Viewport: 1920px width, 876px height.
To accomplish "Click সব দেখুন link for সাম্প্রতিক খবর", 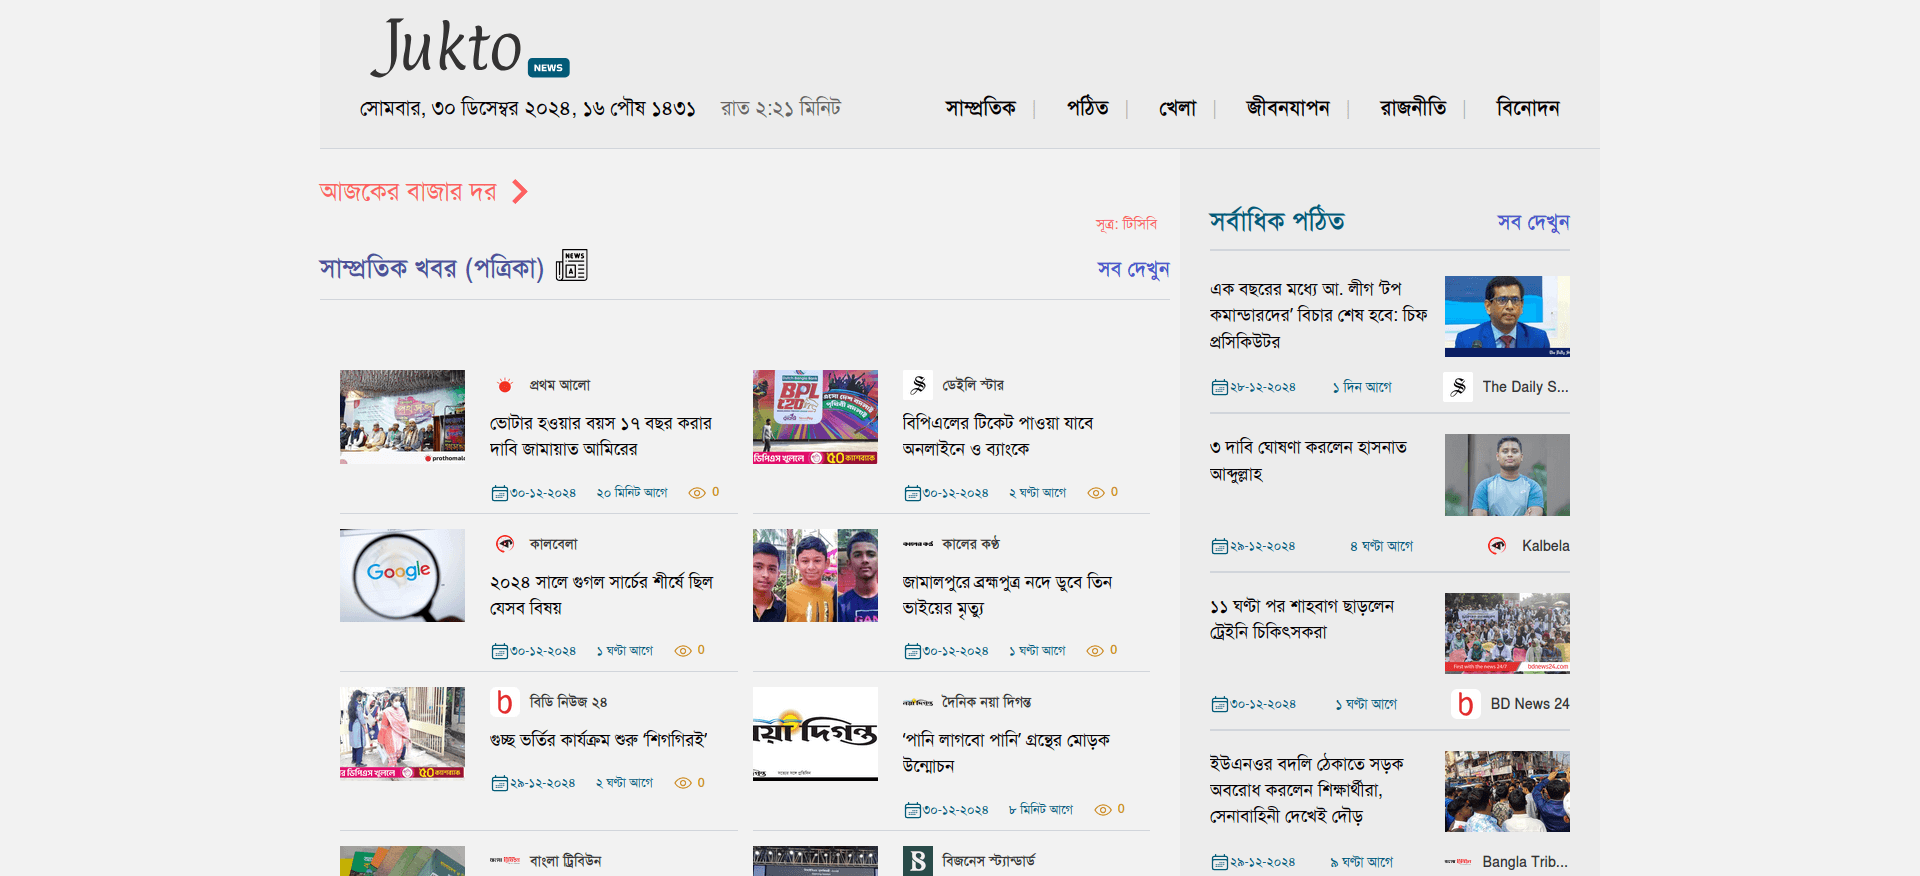I will click(x=1132, y=269).
